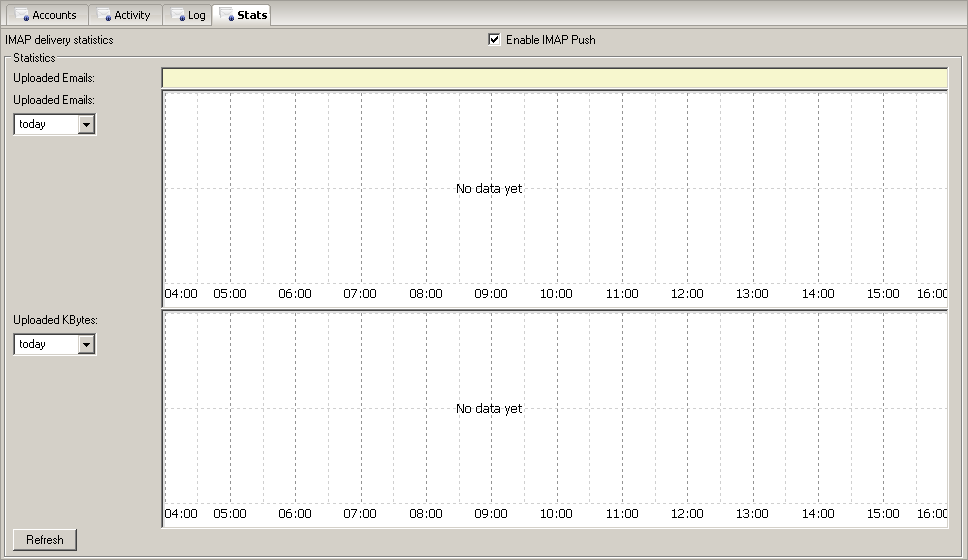
Task: Select the Stats tab label
Action: click(x=252, y=15)
